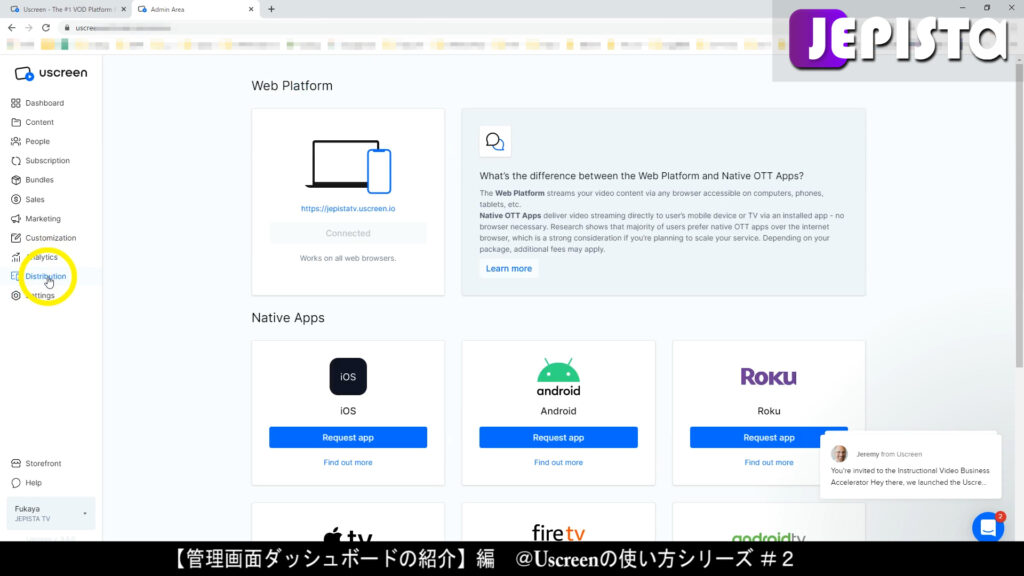Request the iOS app
1024x576 pixels.
[348, 438]
